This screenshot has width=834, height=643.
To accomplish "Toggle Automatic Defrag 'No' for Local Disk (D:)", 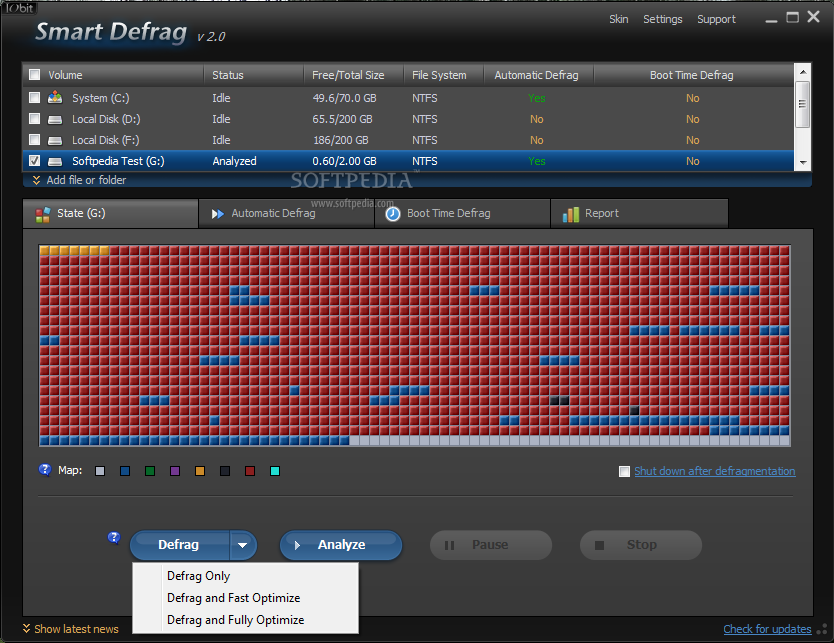I will [x=537, y=120].
